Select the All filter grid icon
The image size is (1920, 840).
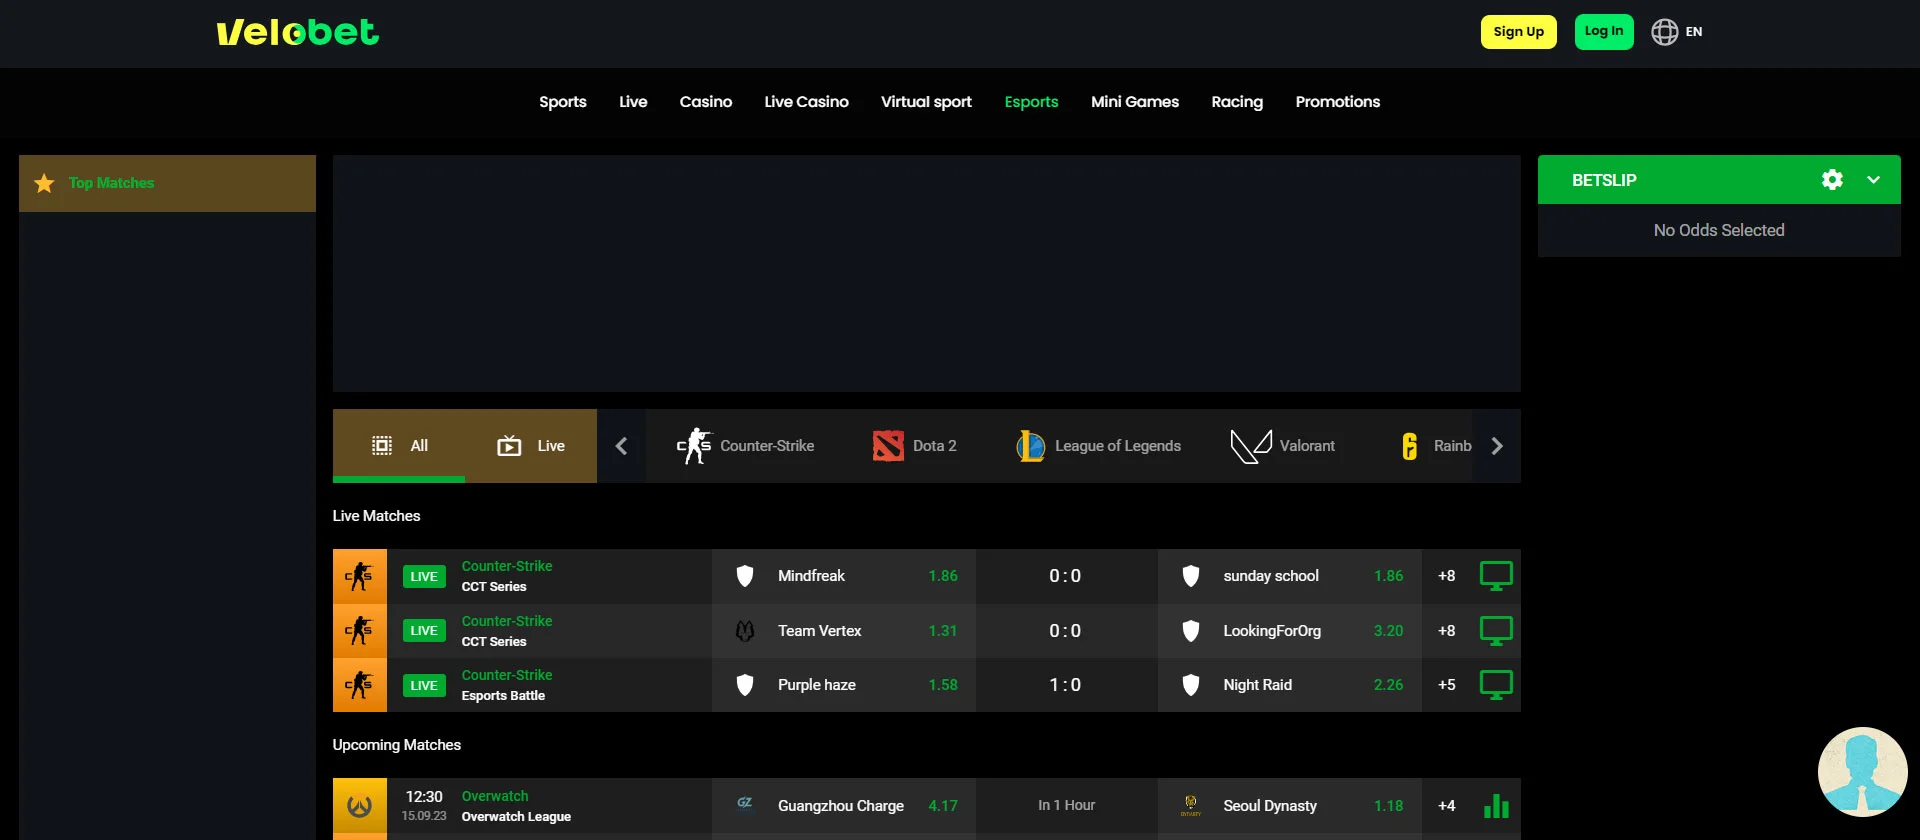[x=382, y=446]
